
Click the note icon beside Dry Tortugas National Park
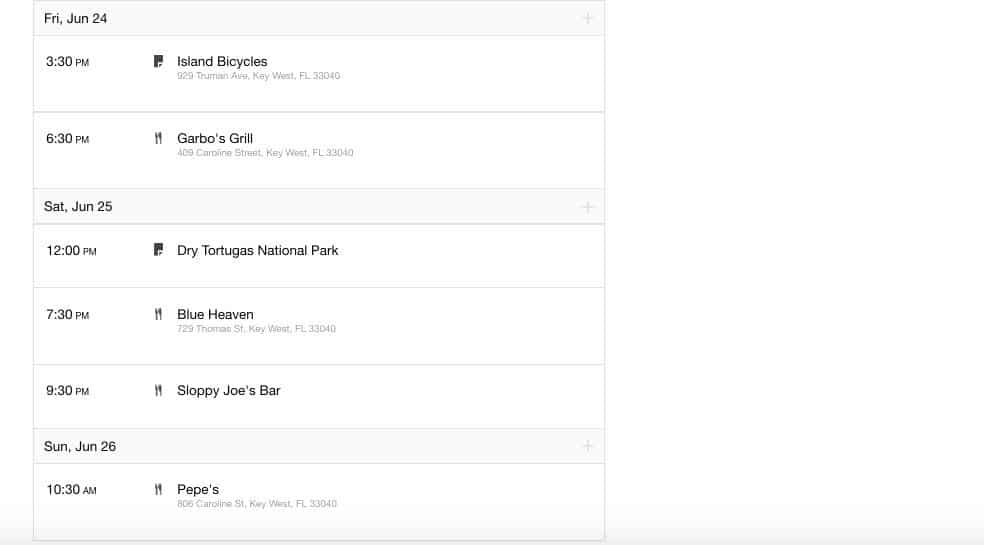tap(158, 250)
